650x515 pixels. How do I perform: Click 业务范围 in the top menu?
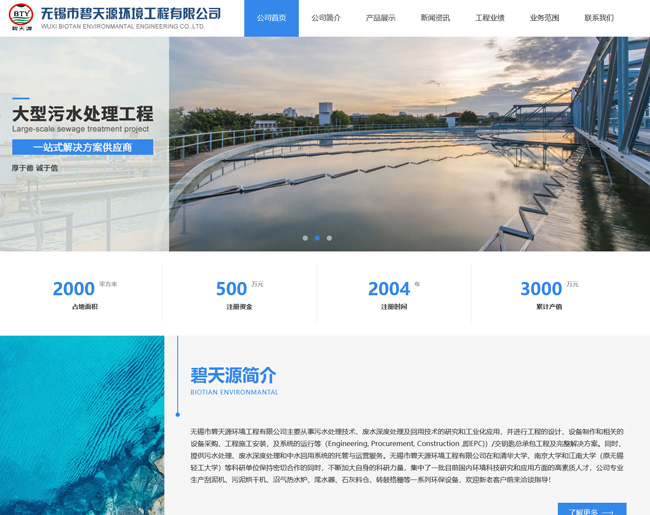tap(545, 18)
